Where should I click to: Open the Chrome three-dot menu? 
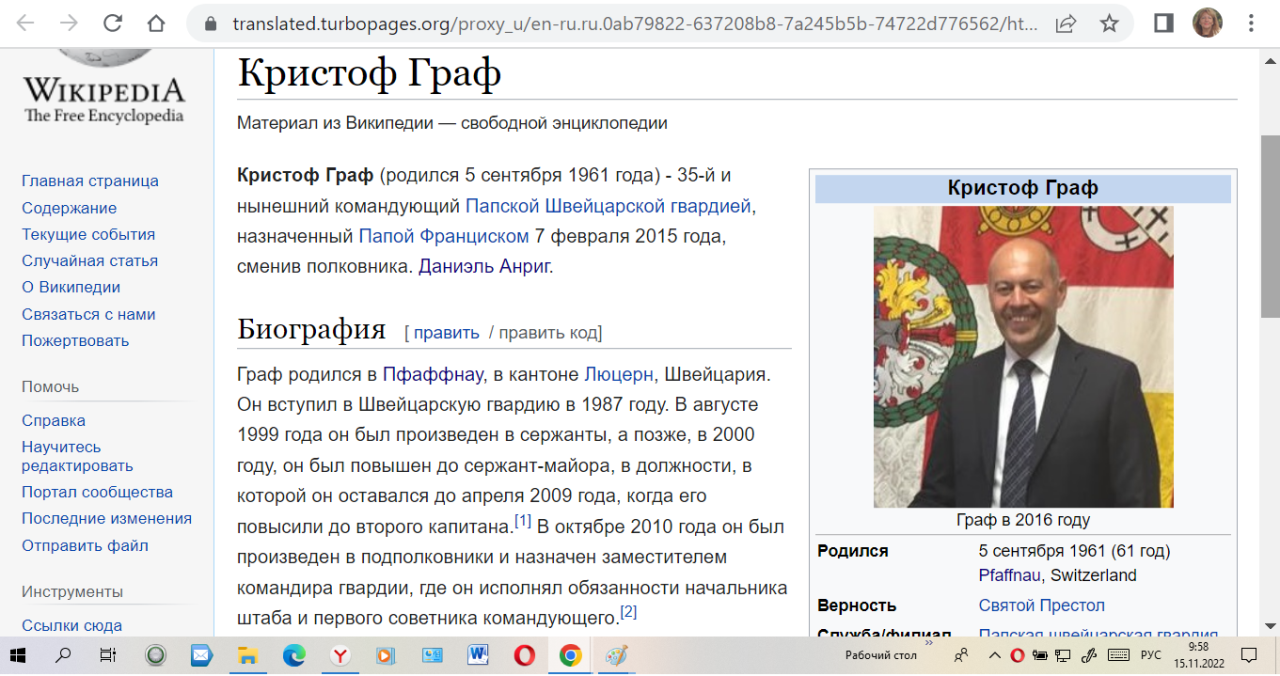[x=1252, y=23]
